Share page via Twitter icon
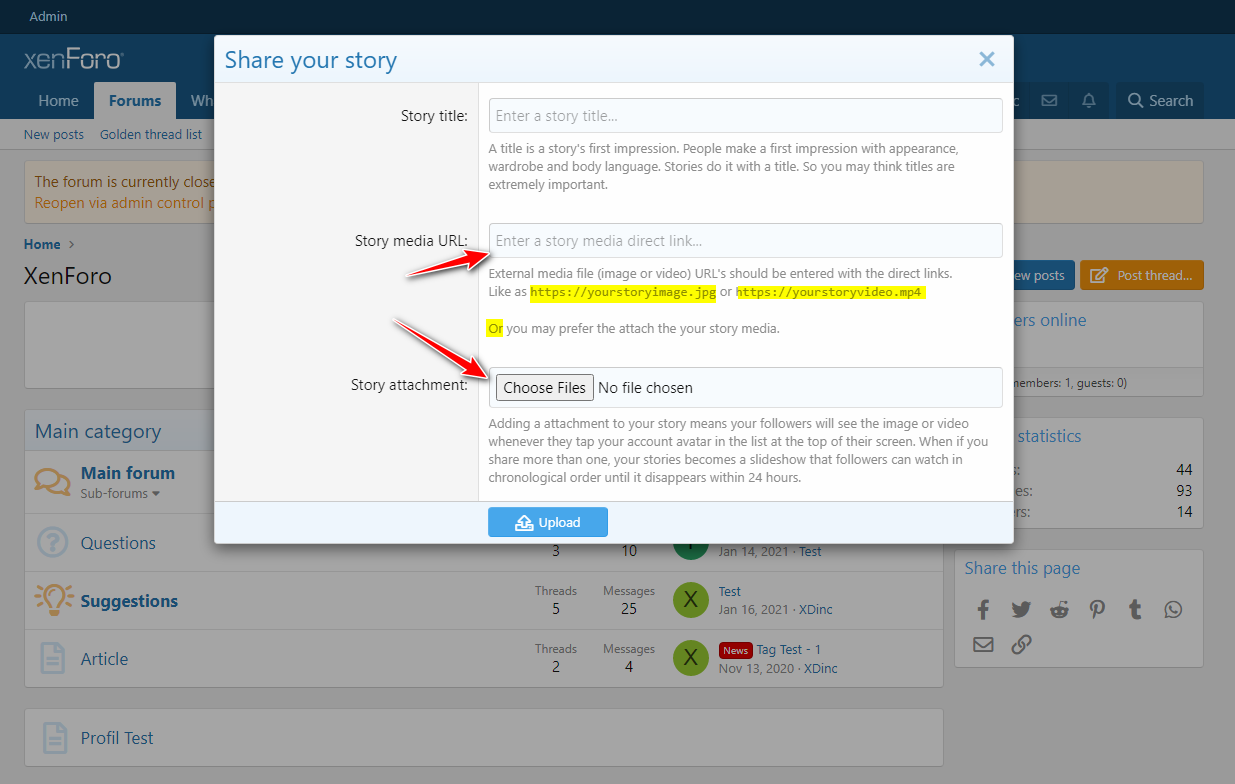This screenshot has width=1235, height=784. pyautogui.click(x=1021, y=609)
